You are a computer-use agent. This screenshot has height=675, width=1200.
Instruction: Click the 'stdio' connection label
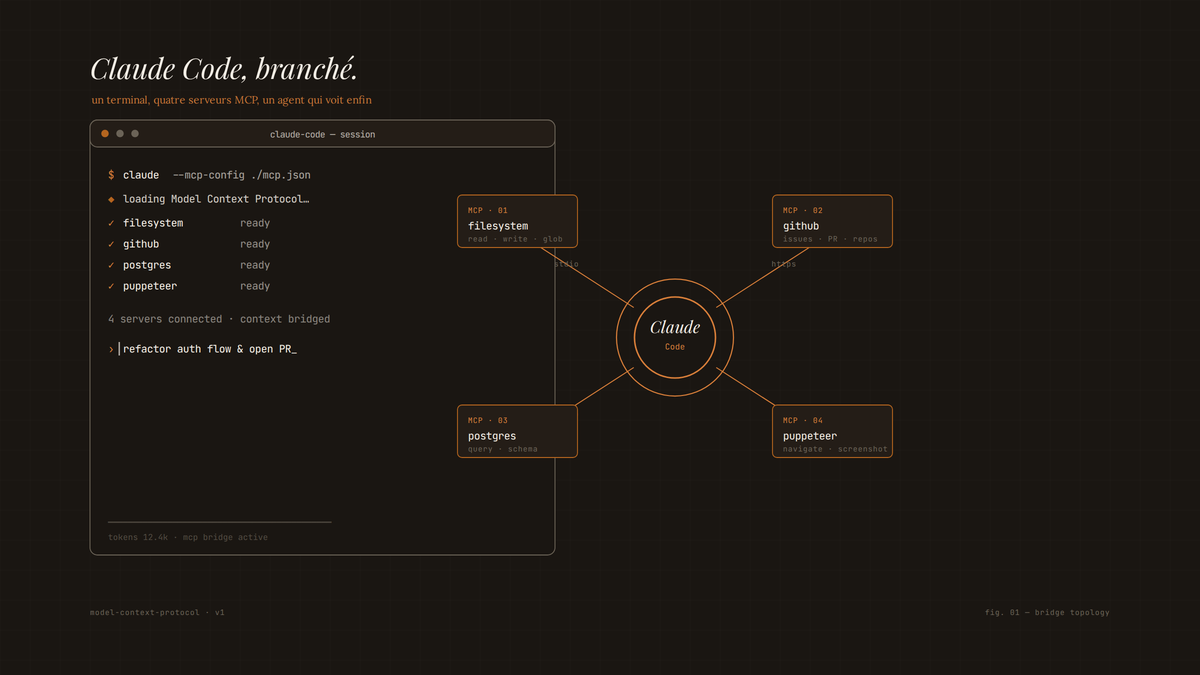[x=567, y=264]
